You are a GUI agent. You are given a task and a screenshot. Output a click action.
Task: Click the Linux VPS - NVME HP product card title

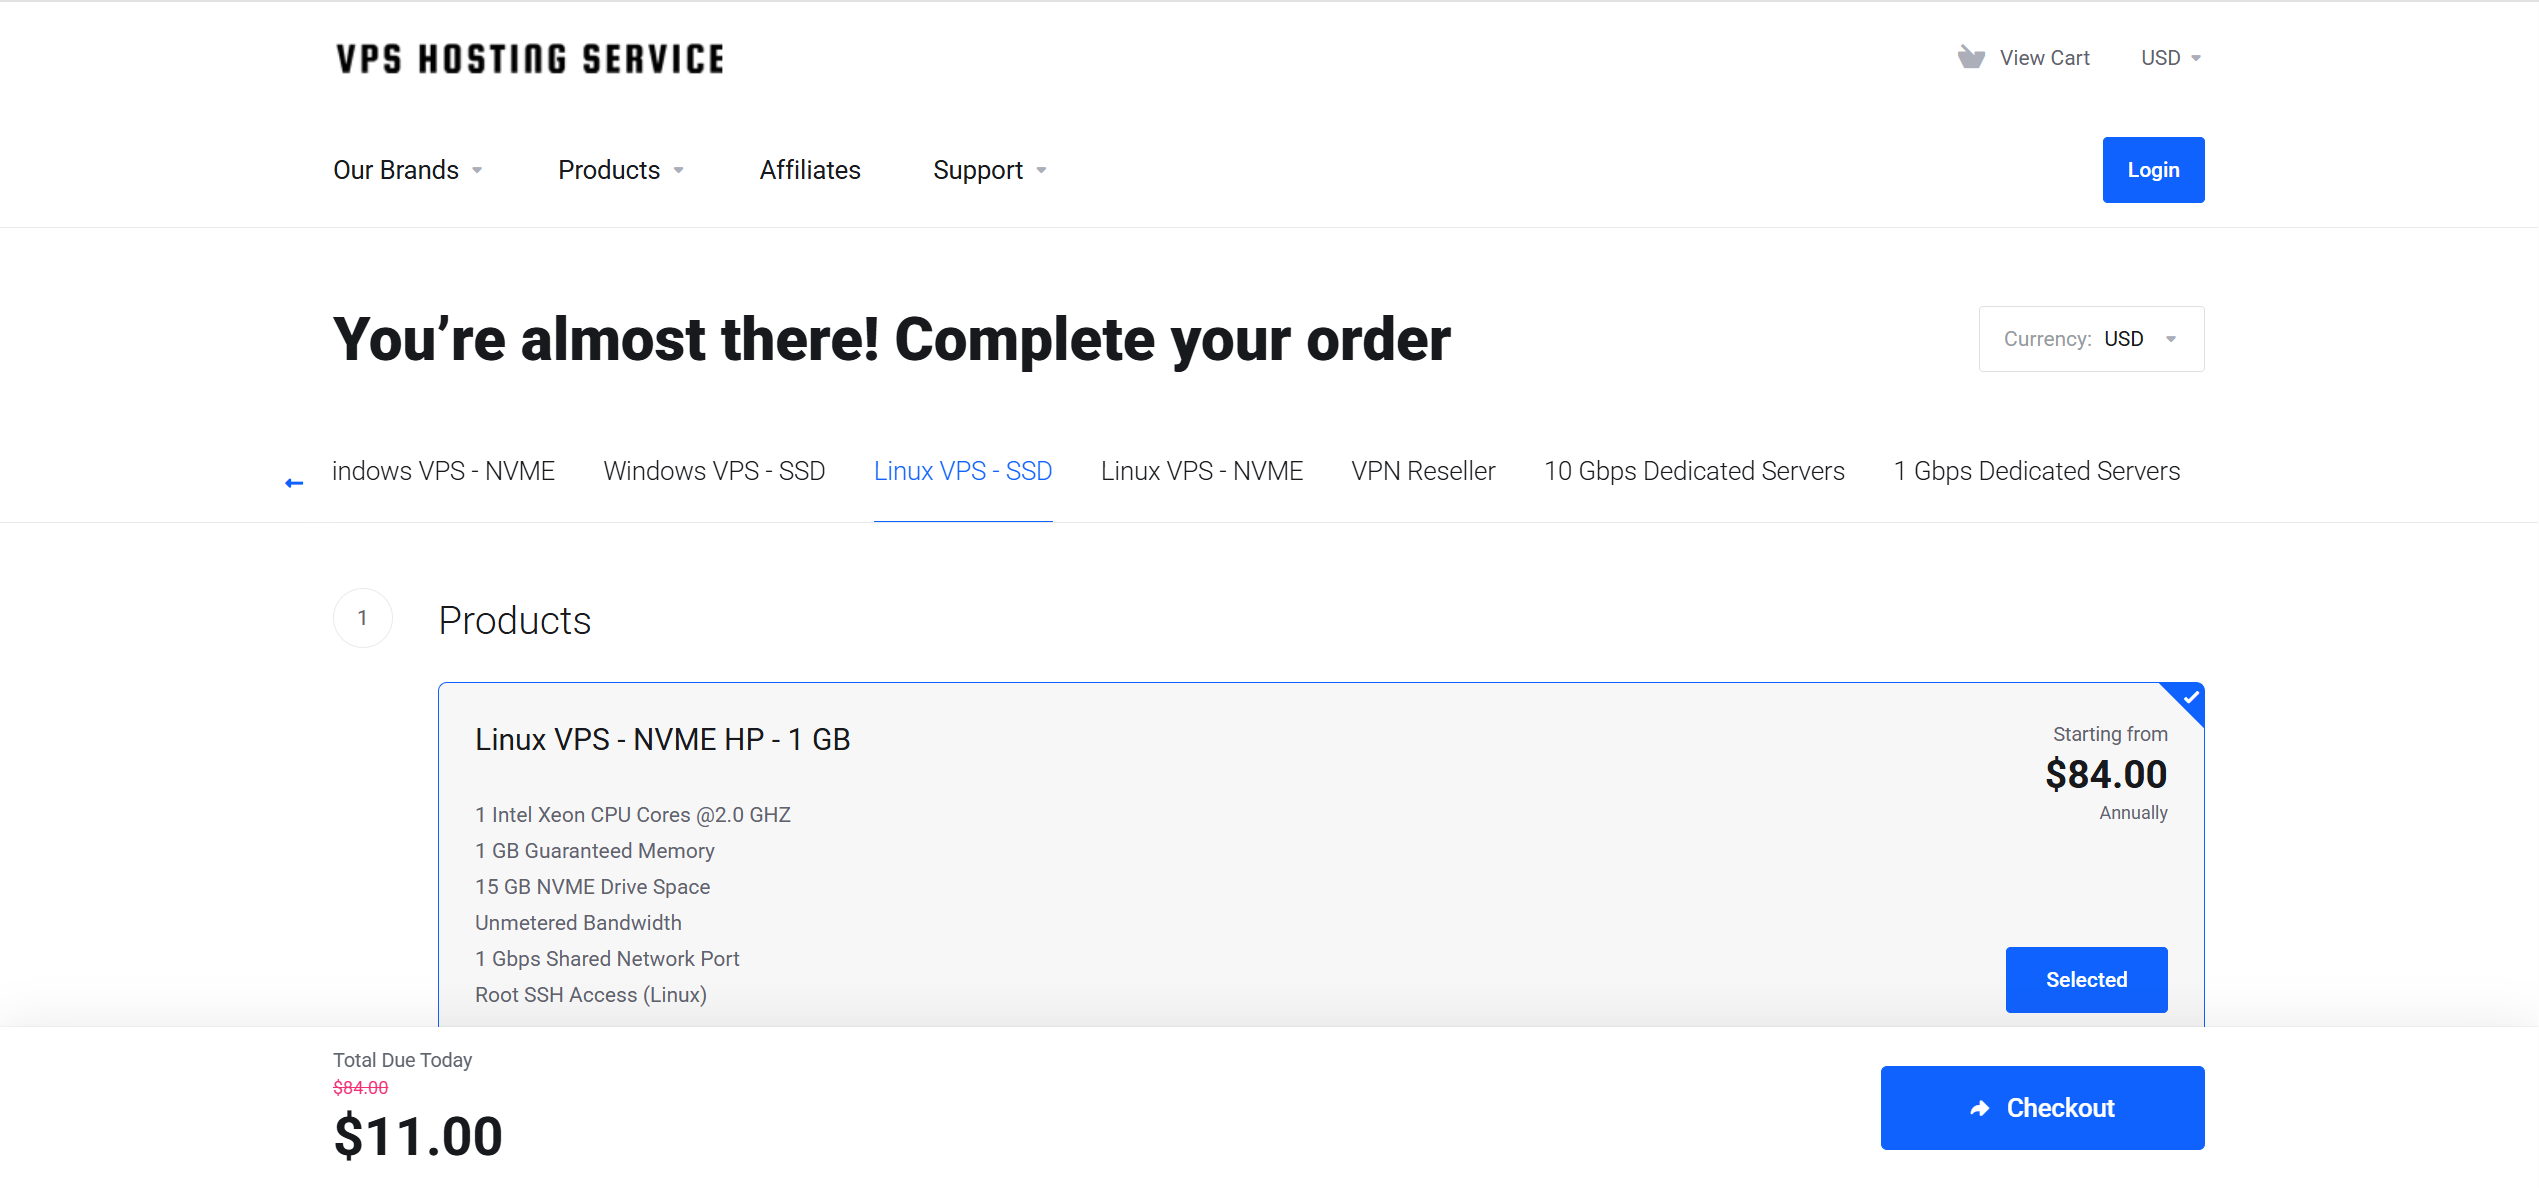point(662,739)
